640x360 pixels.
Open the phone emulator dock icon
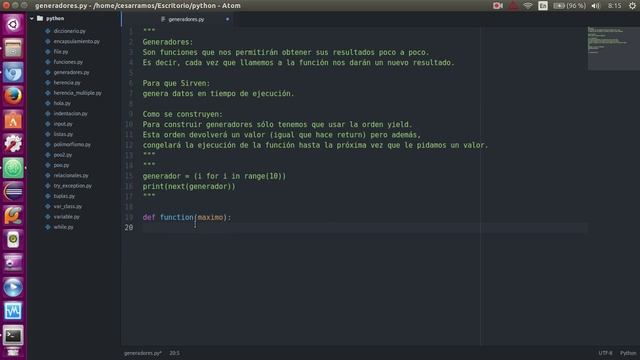13,240
